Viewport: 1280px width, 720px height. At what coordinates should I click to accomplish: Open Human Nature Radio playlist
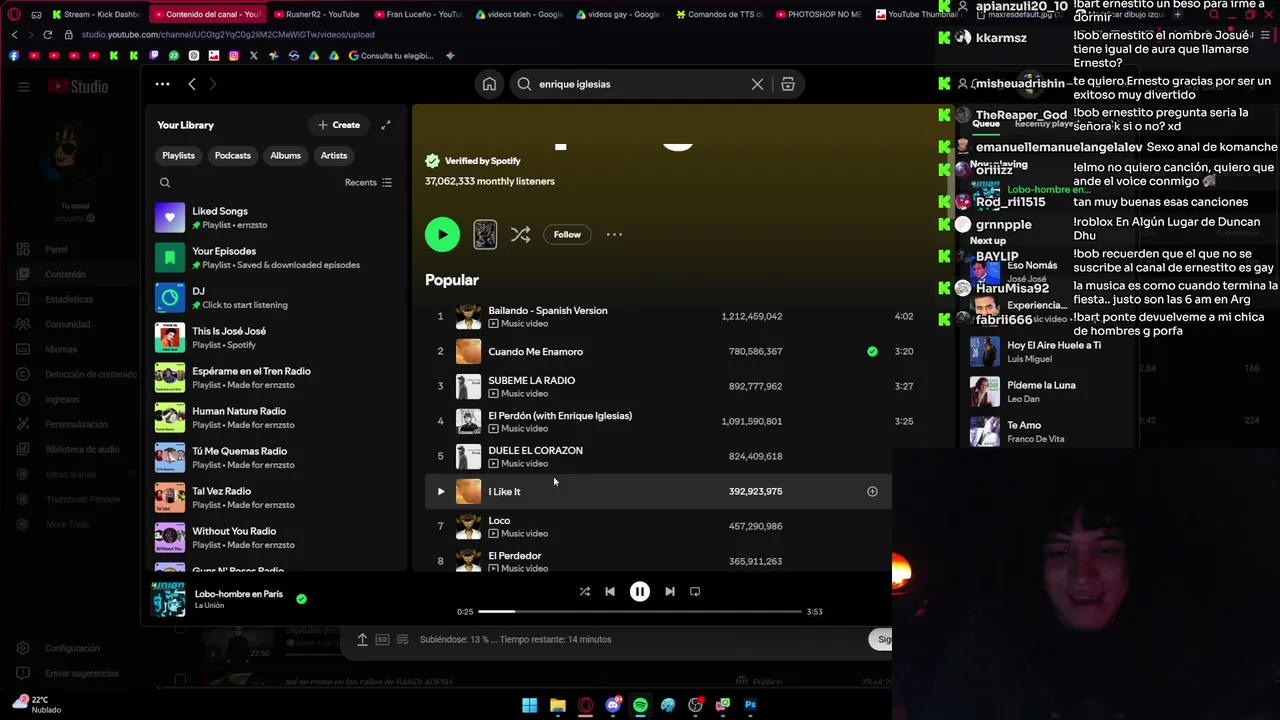coord(275,417)
